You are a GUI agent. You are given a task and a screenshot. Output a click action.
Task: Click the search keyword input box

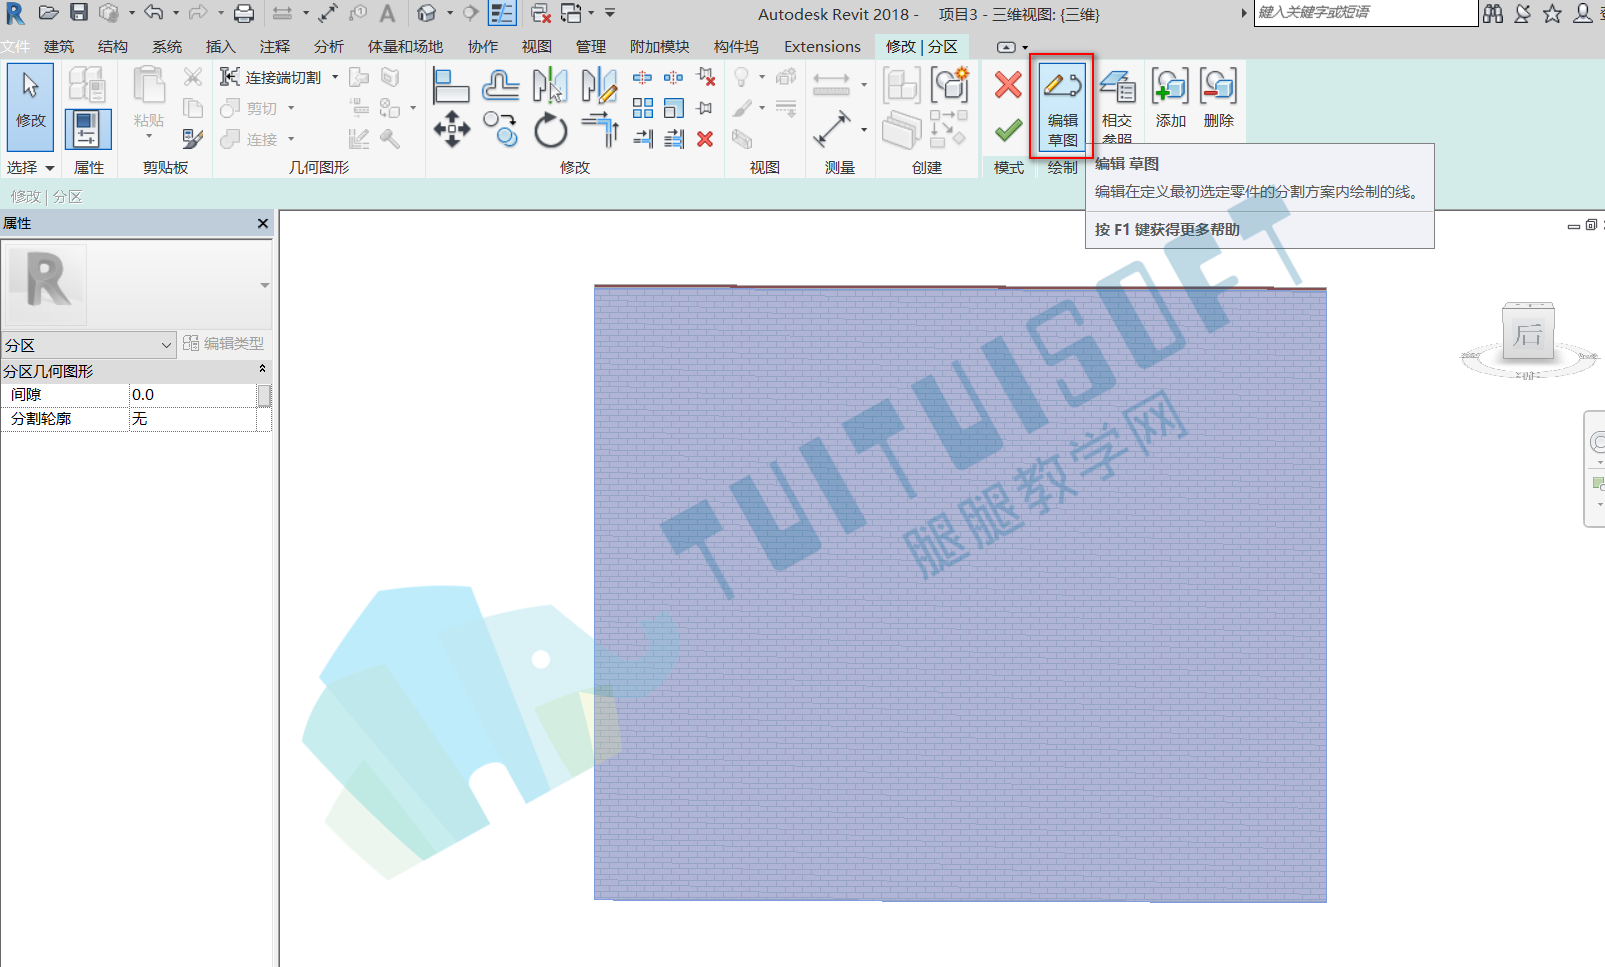1365,13
